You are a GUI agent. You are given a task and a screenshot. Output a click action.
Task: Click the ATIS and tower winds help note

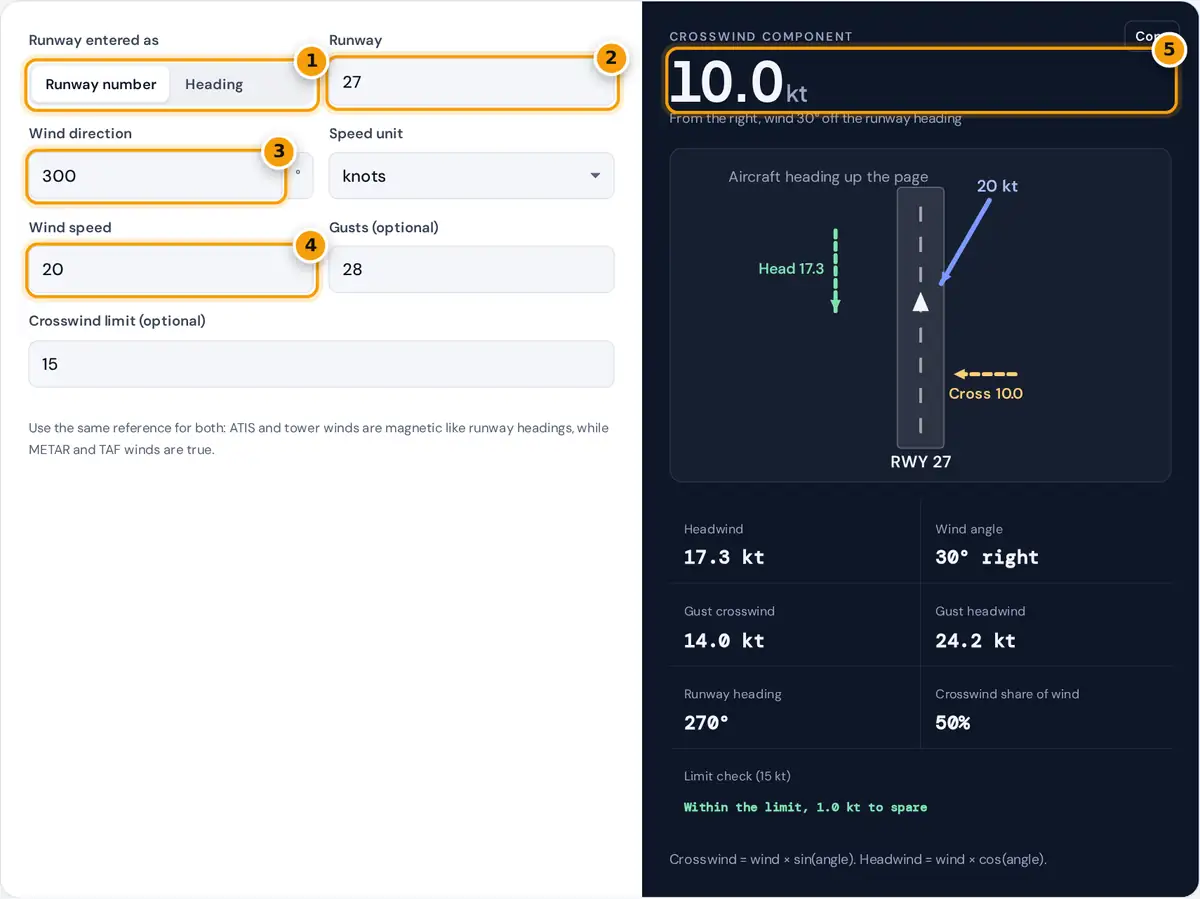coord(319,439)
